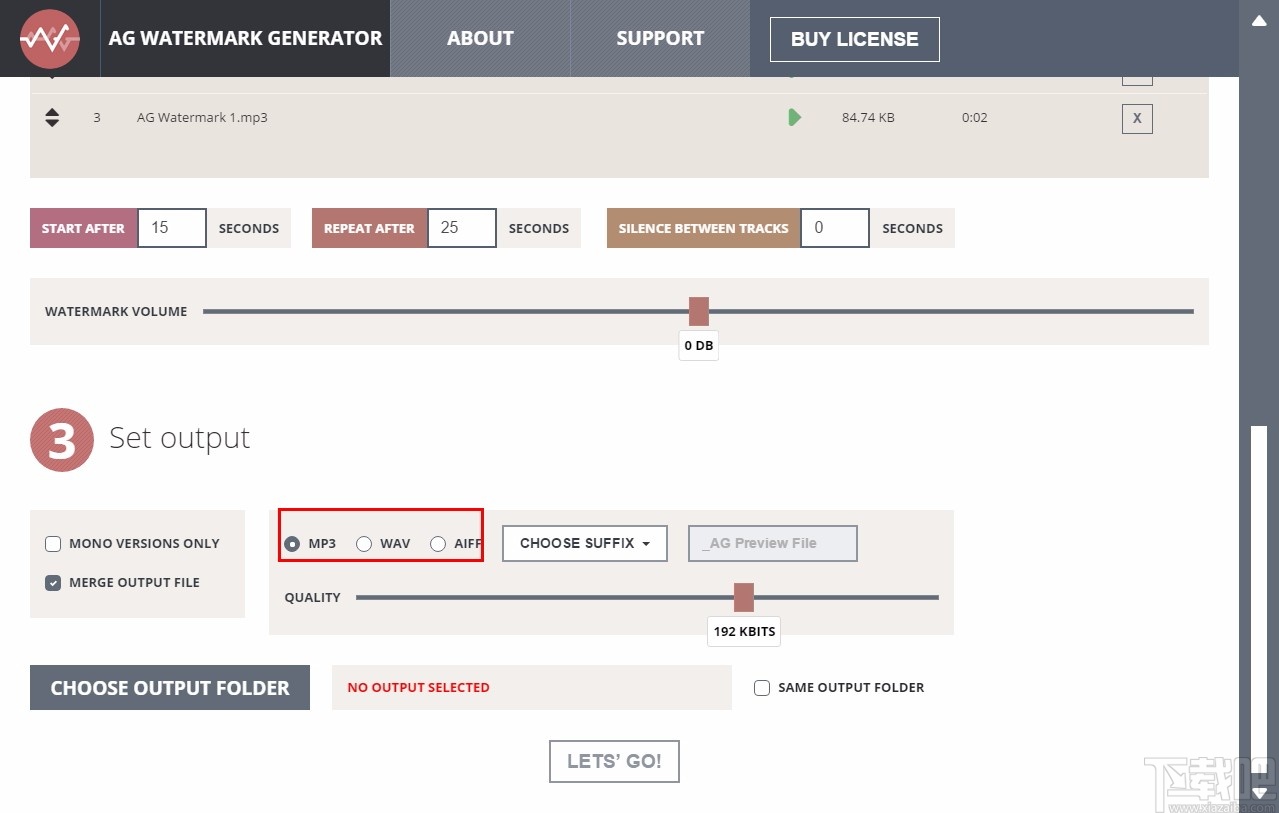Play the AG Watermark 1.mp3 track
The image size is (1279, 813).
pos(794,118)
